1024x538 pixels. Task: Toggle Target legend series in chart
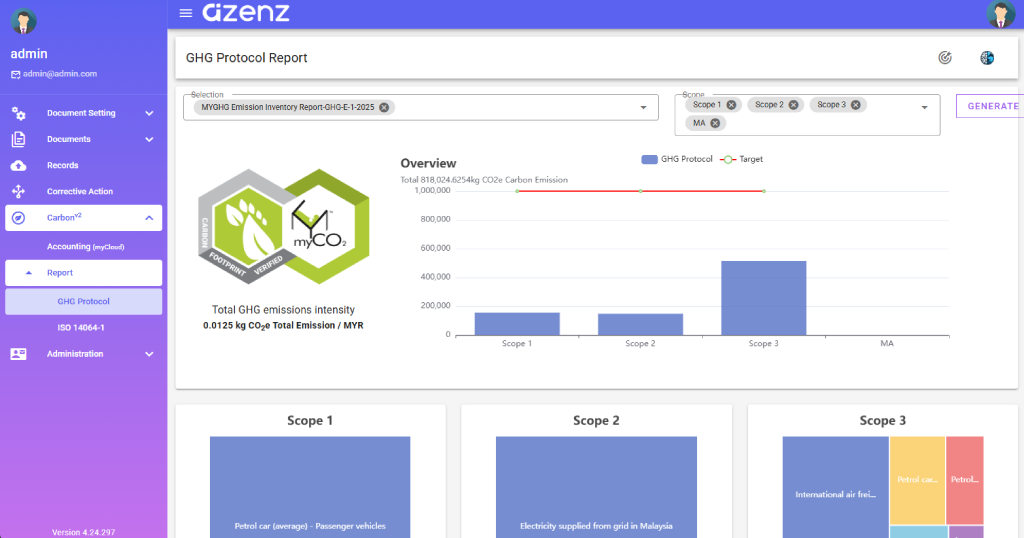point(742,159)
